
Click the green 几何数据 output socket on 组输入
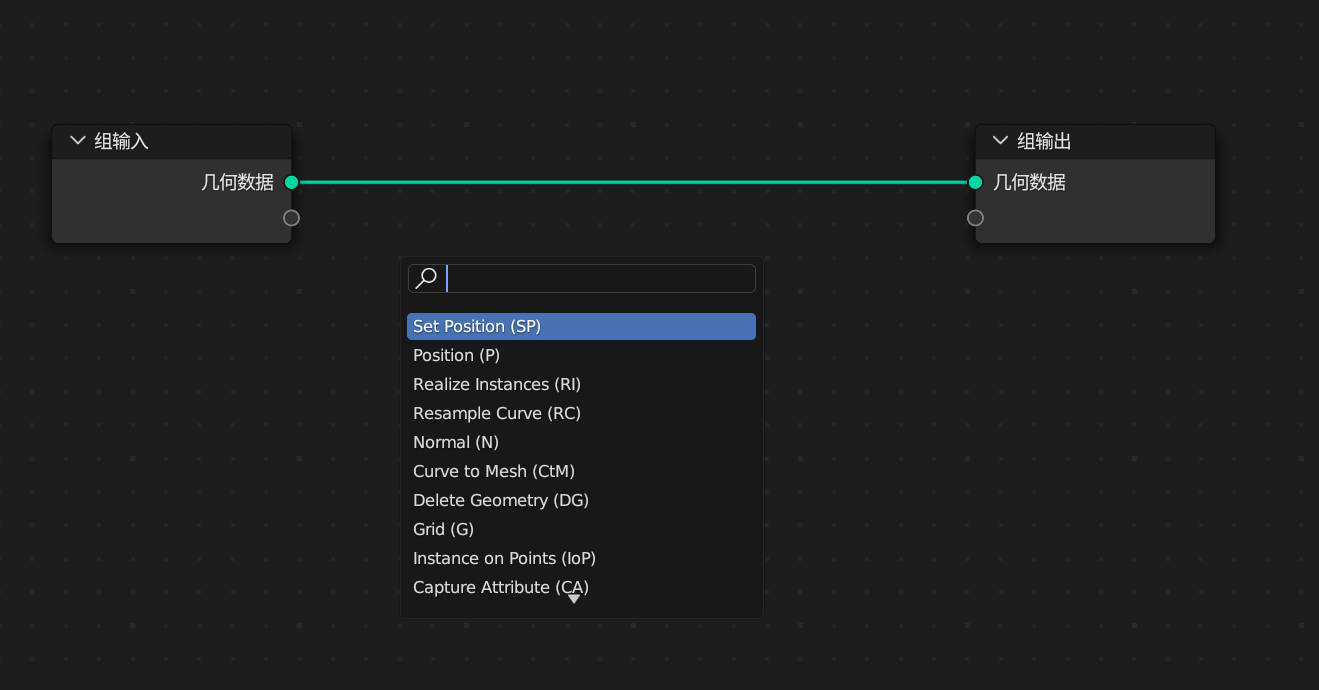point(291,182)
